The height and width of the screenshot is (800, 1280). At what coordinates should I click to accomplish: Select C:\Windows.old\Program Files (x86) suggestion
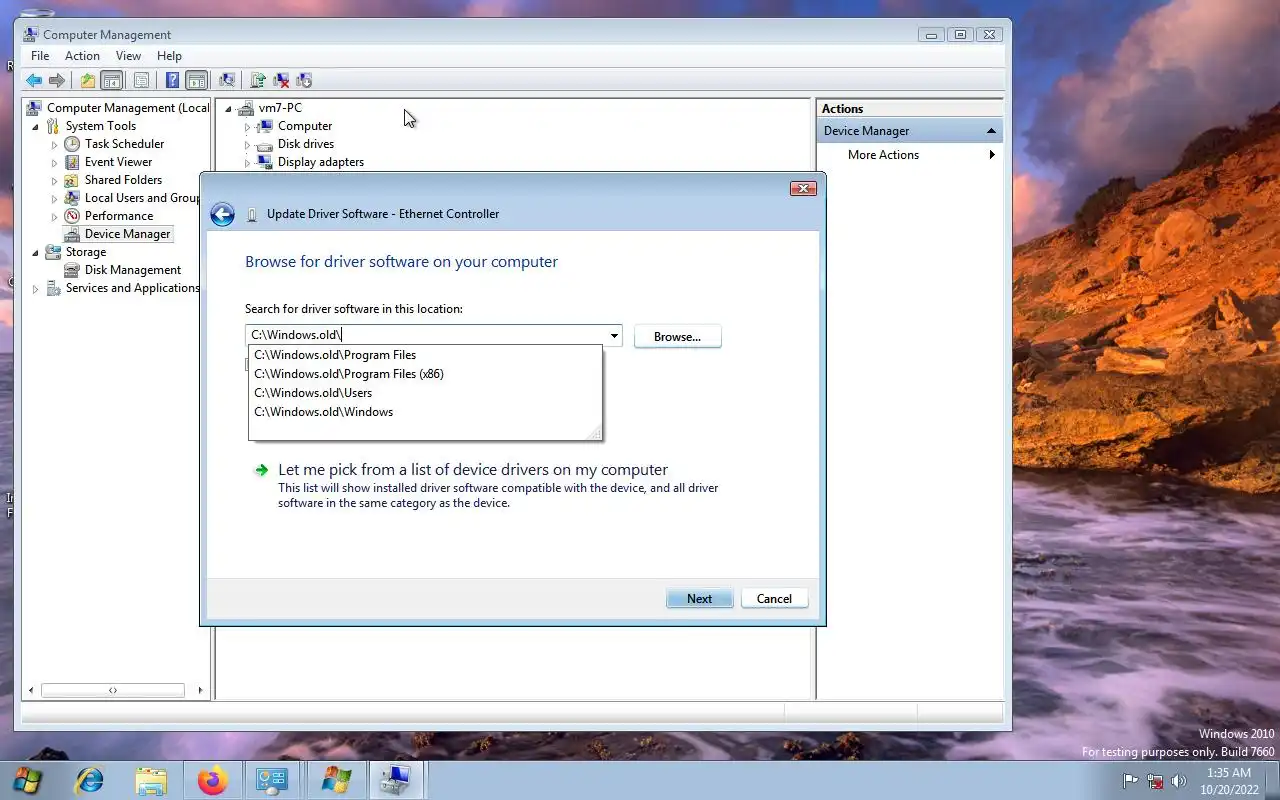(x=425, y=374)
